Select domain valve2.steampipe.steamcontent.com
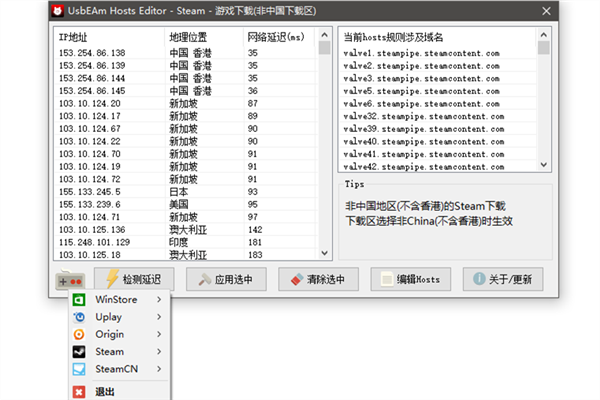This screenshot has height=400, width=600. 438,66
